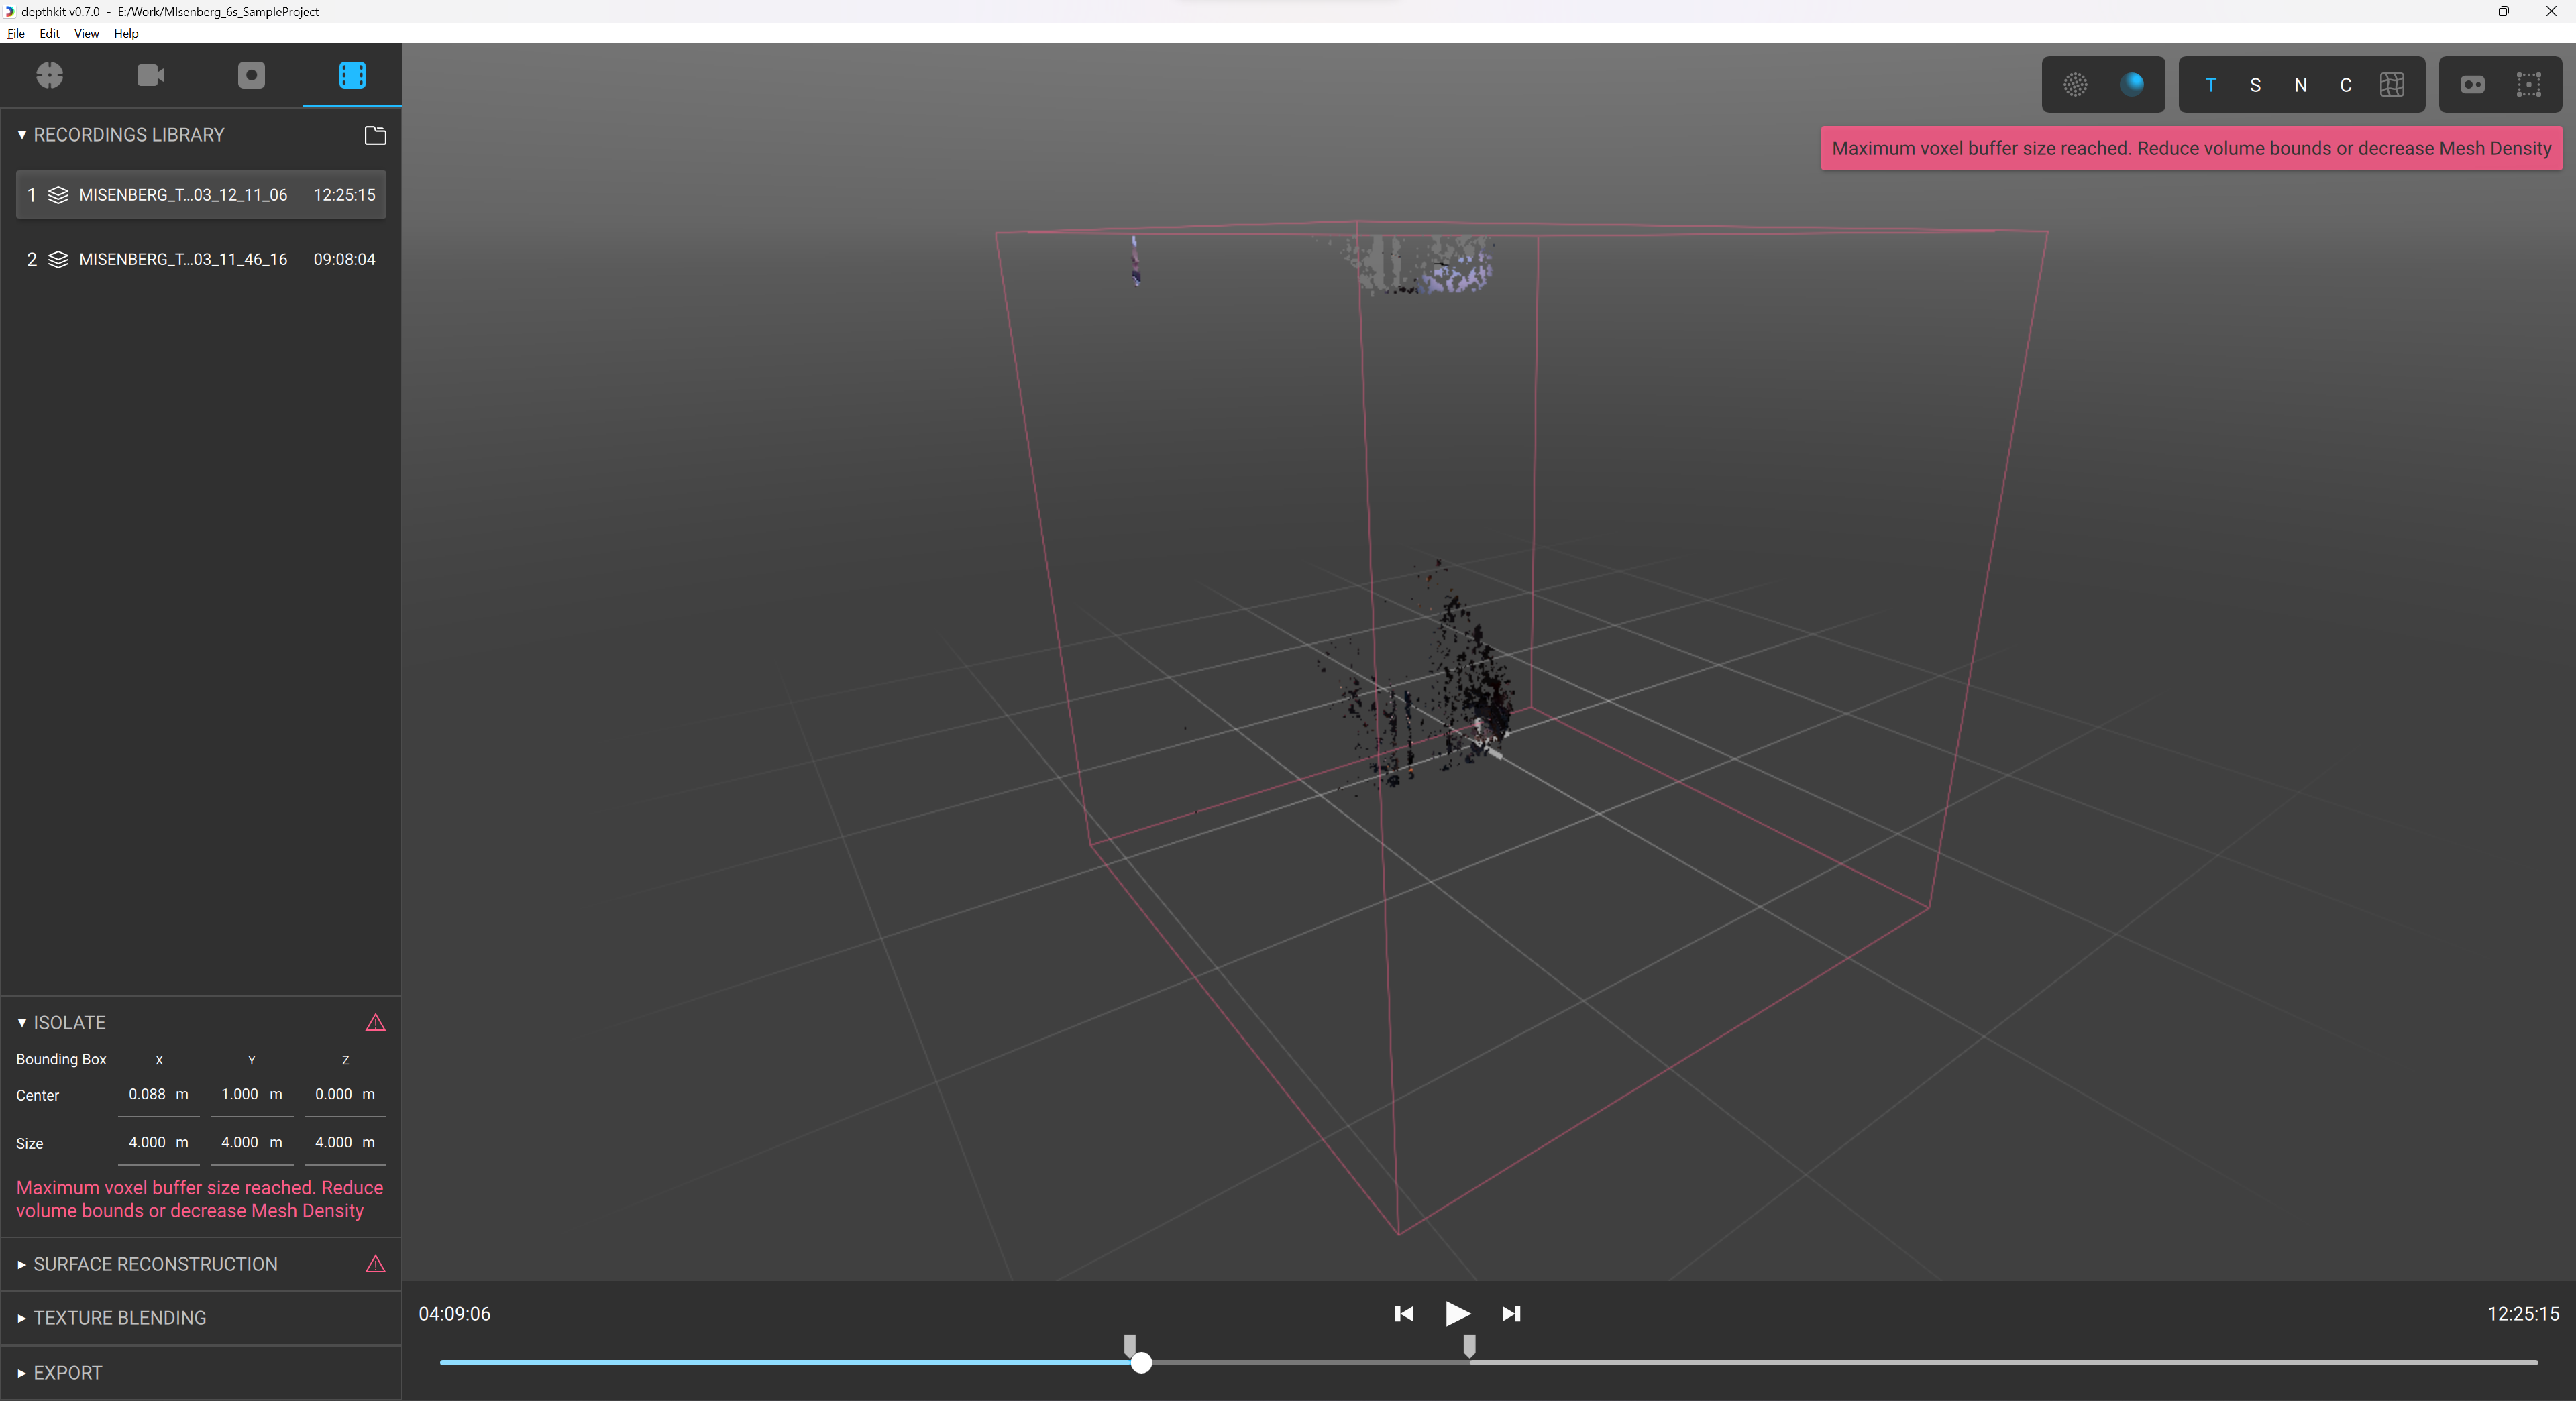
Task: Open the View menu
Action: pyautogui.click(x=86, y=33)
